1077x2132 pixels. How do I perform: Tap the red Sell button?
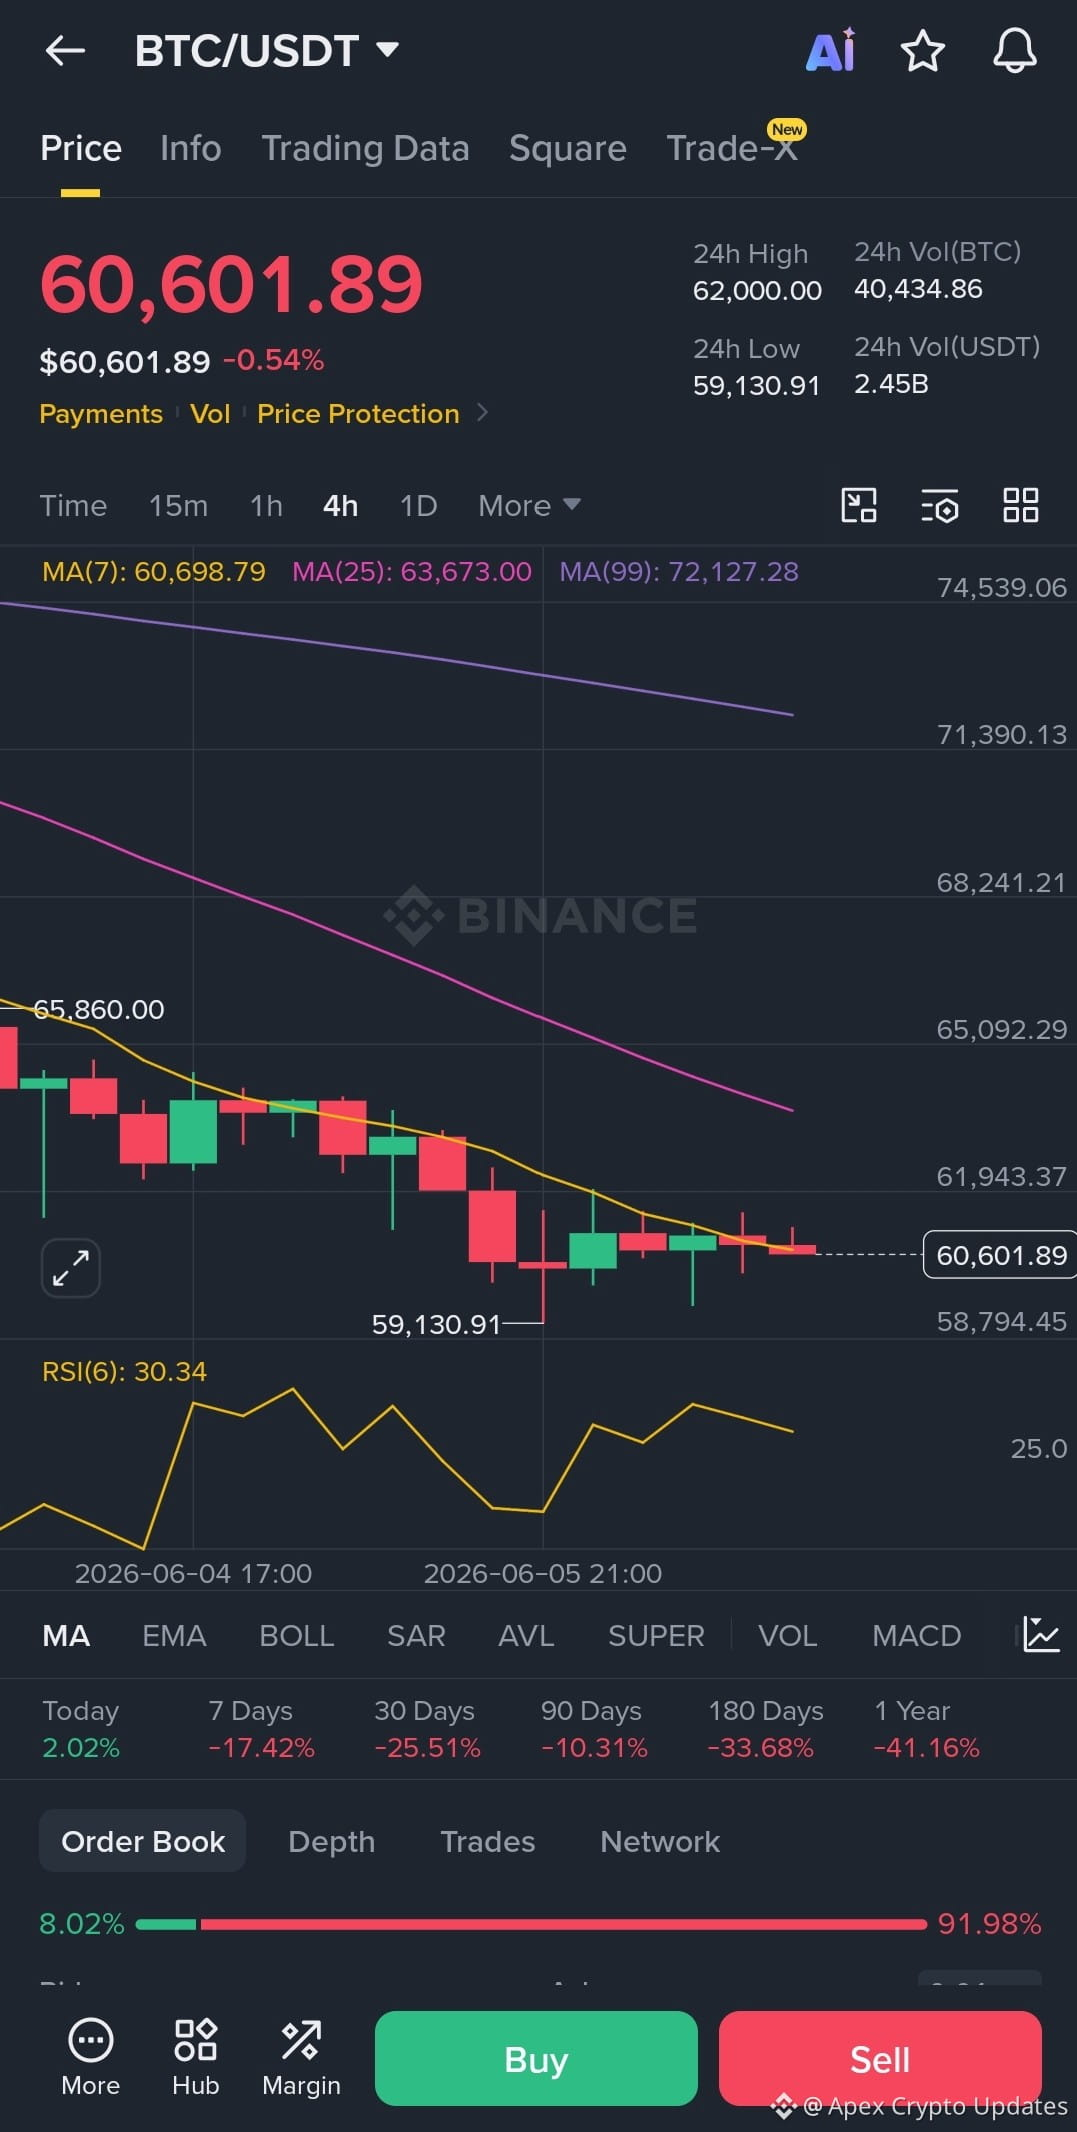(880, 2058)
